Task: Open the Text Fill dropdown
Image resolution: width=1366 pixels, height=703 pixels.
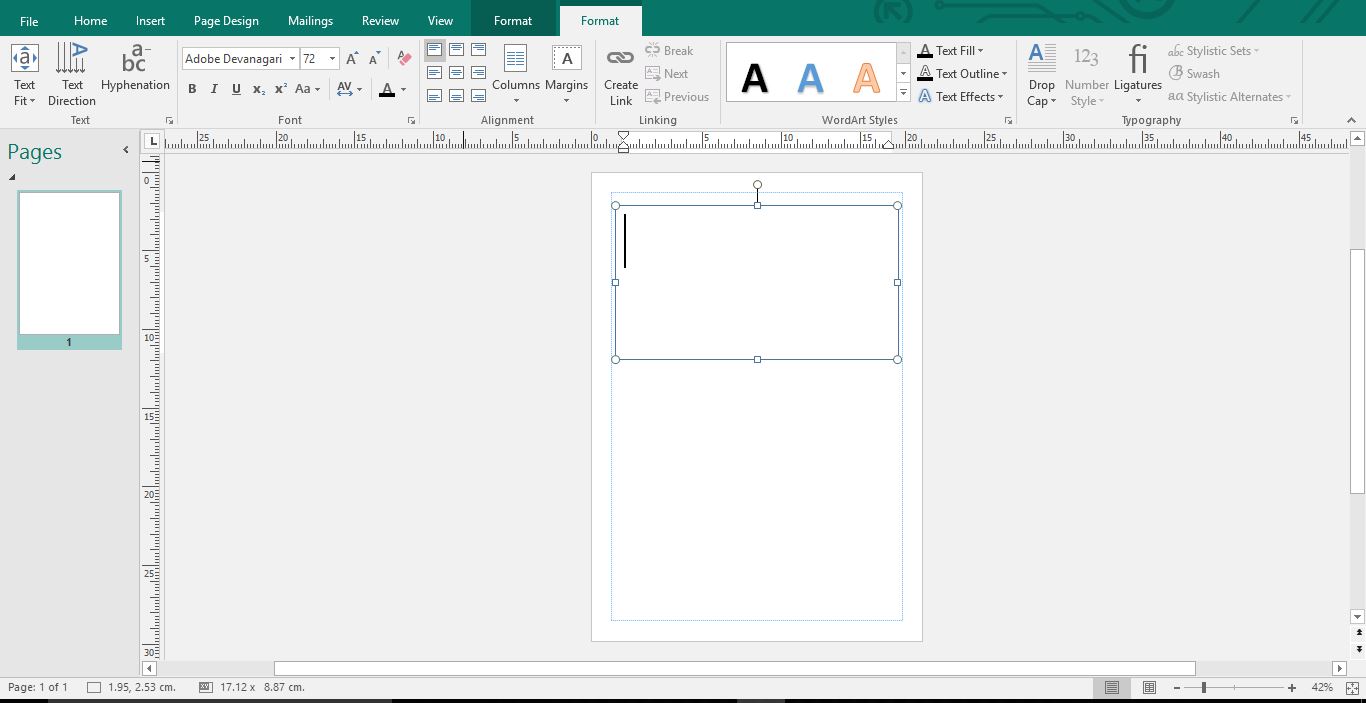Action: click(951, 51)
